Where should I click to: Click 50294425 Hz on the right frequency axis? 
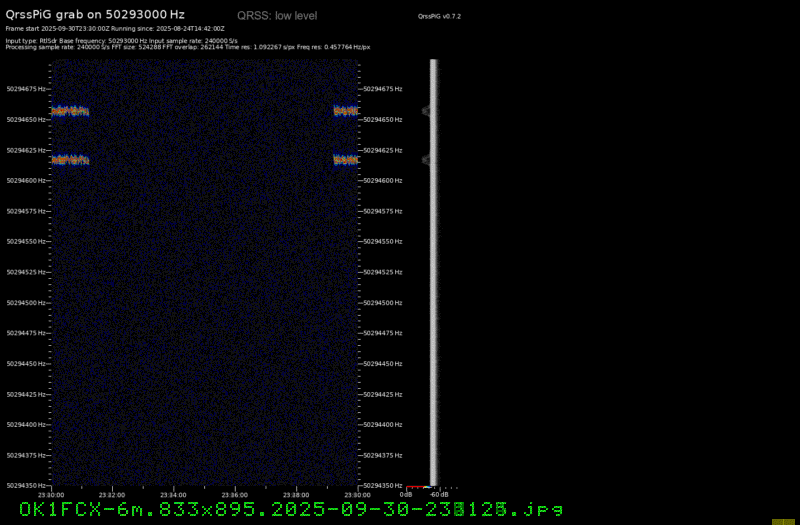click(x=383, y=394)
